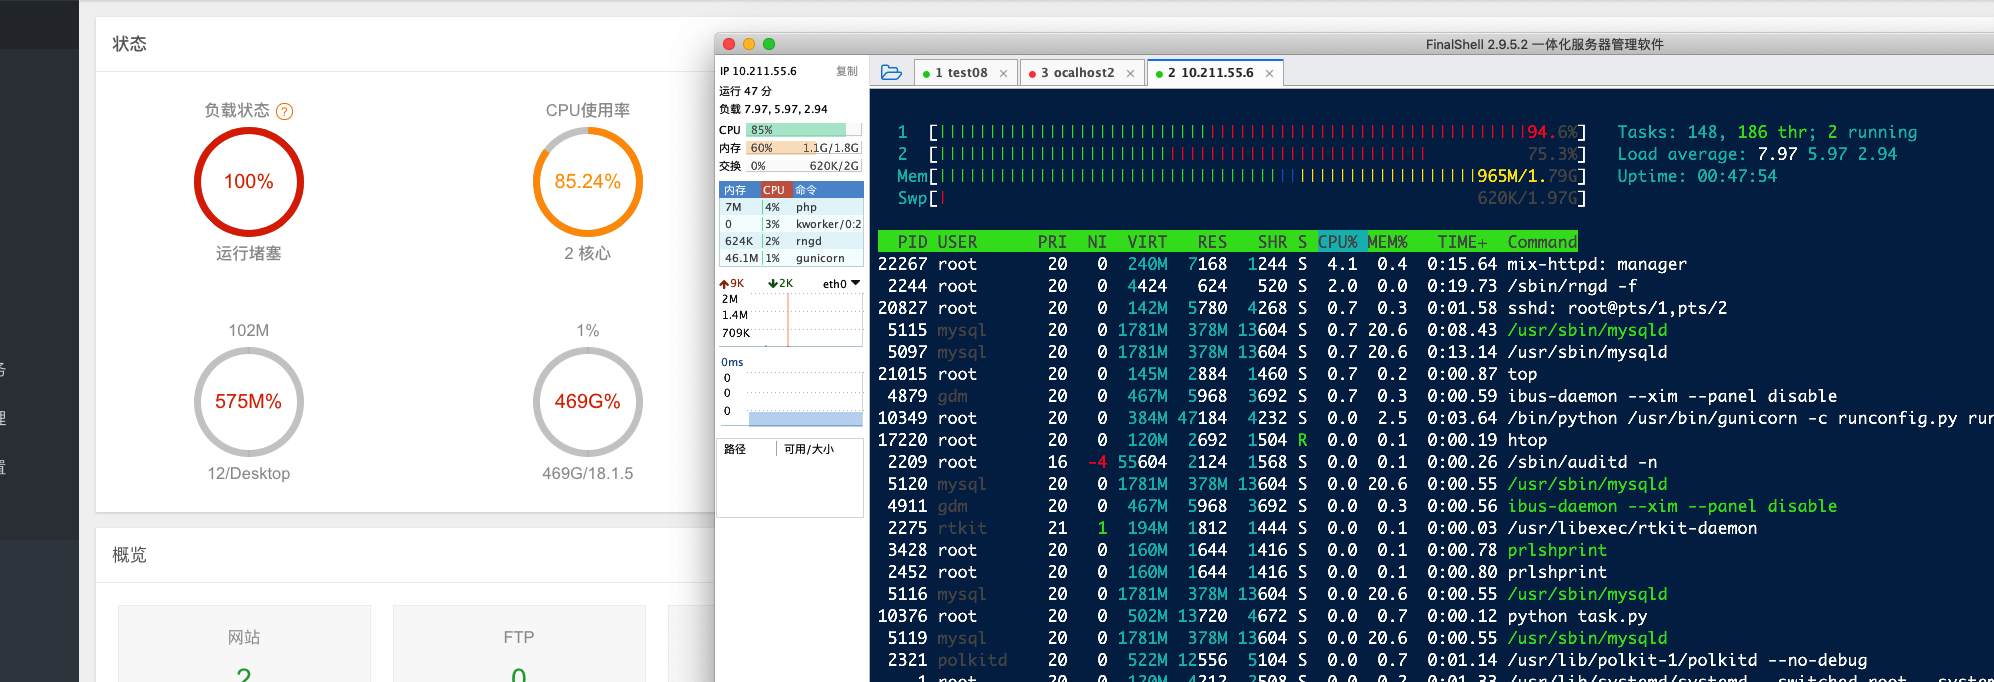1994x682 pixels.
Task: Select the php process row in FinalShell
Action: pyautogui.click(x=791, y=207)
